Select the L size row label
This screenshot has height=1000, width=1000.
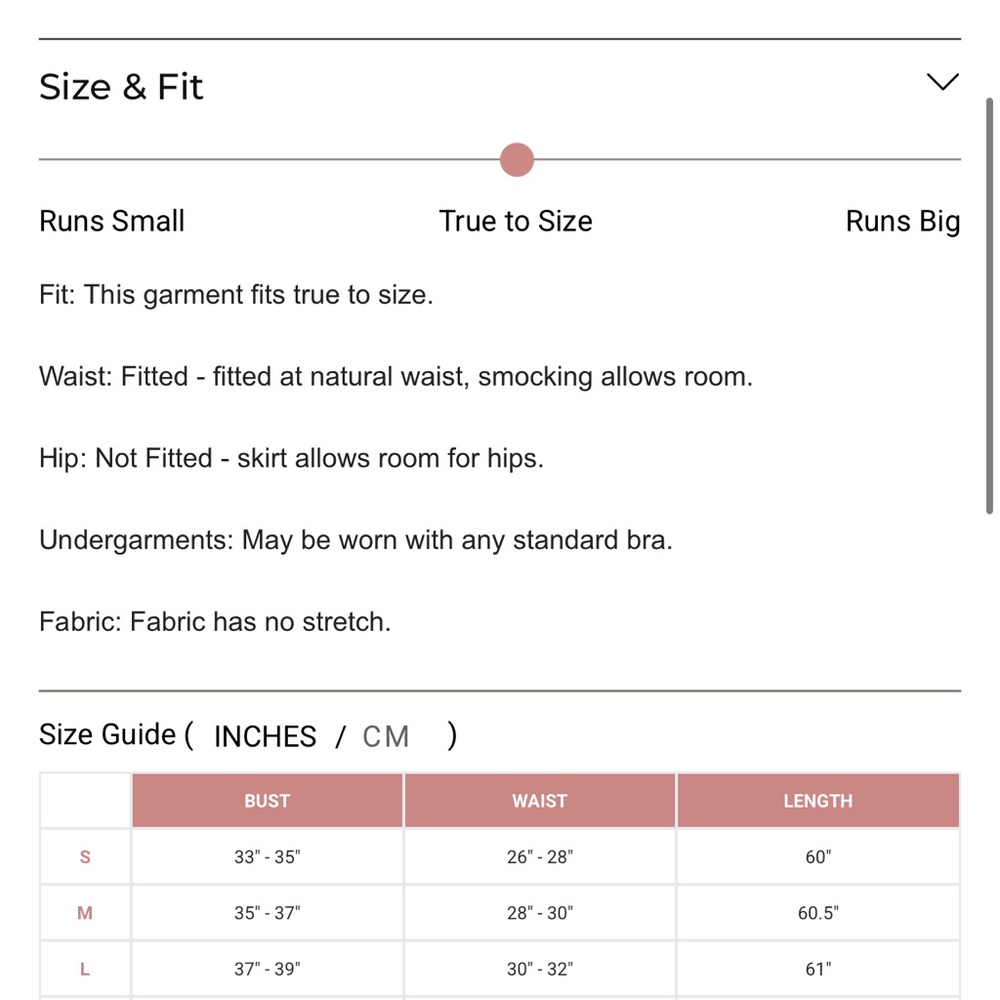point(85,969)
